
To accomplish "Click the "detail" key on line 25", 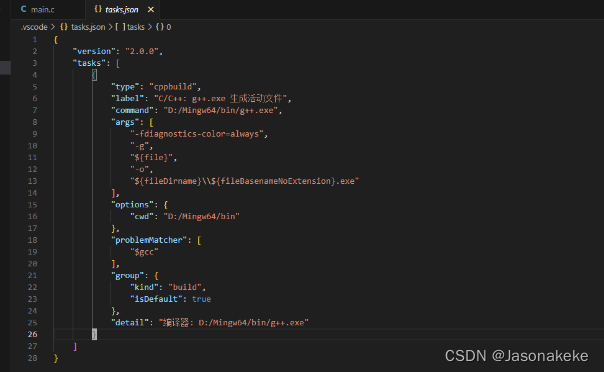I will click(130, 323).
